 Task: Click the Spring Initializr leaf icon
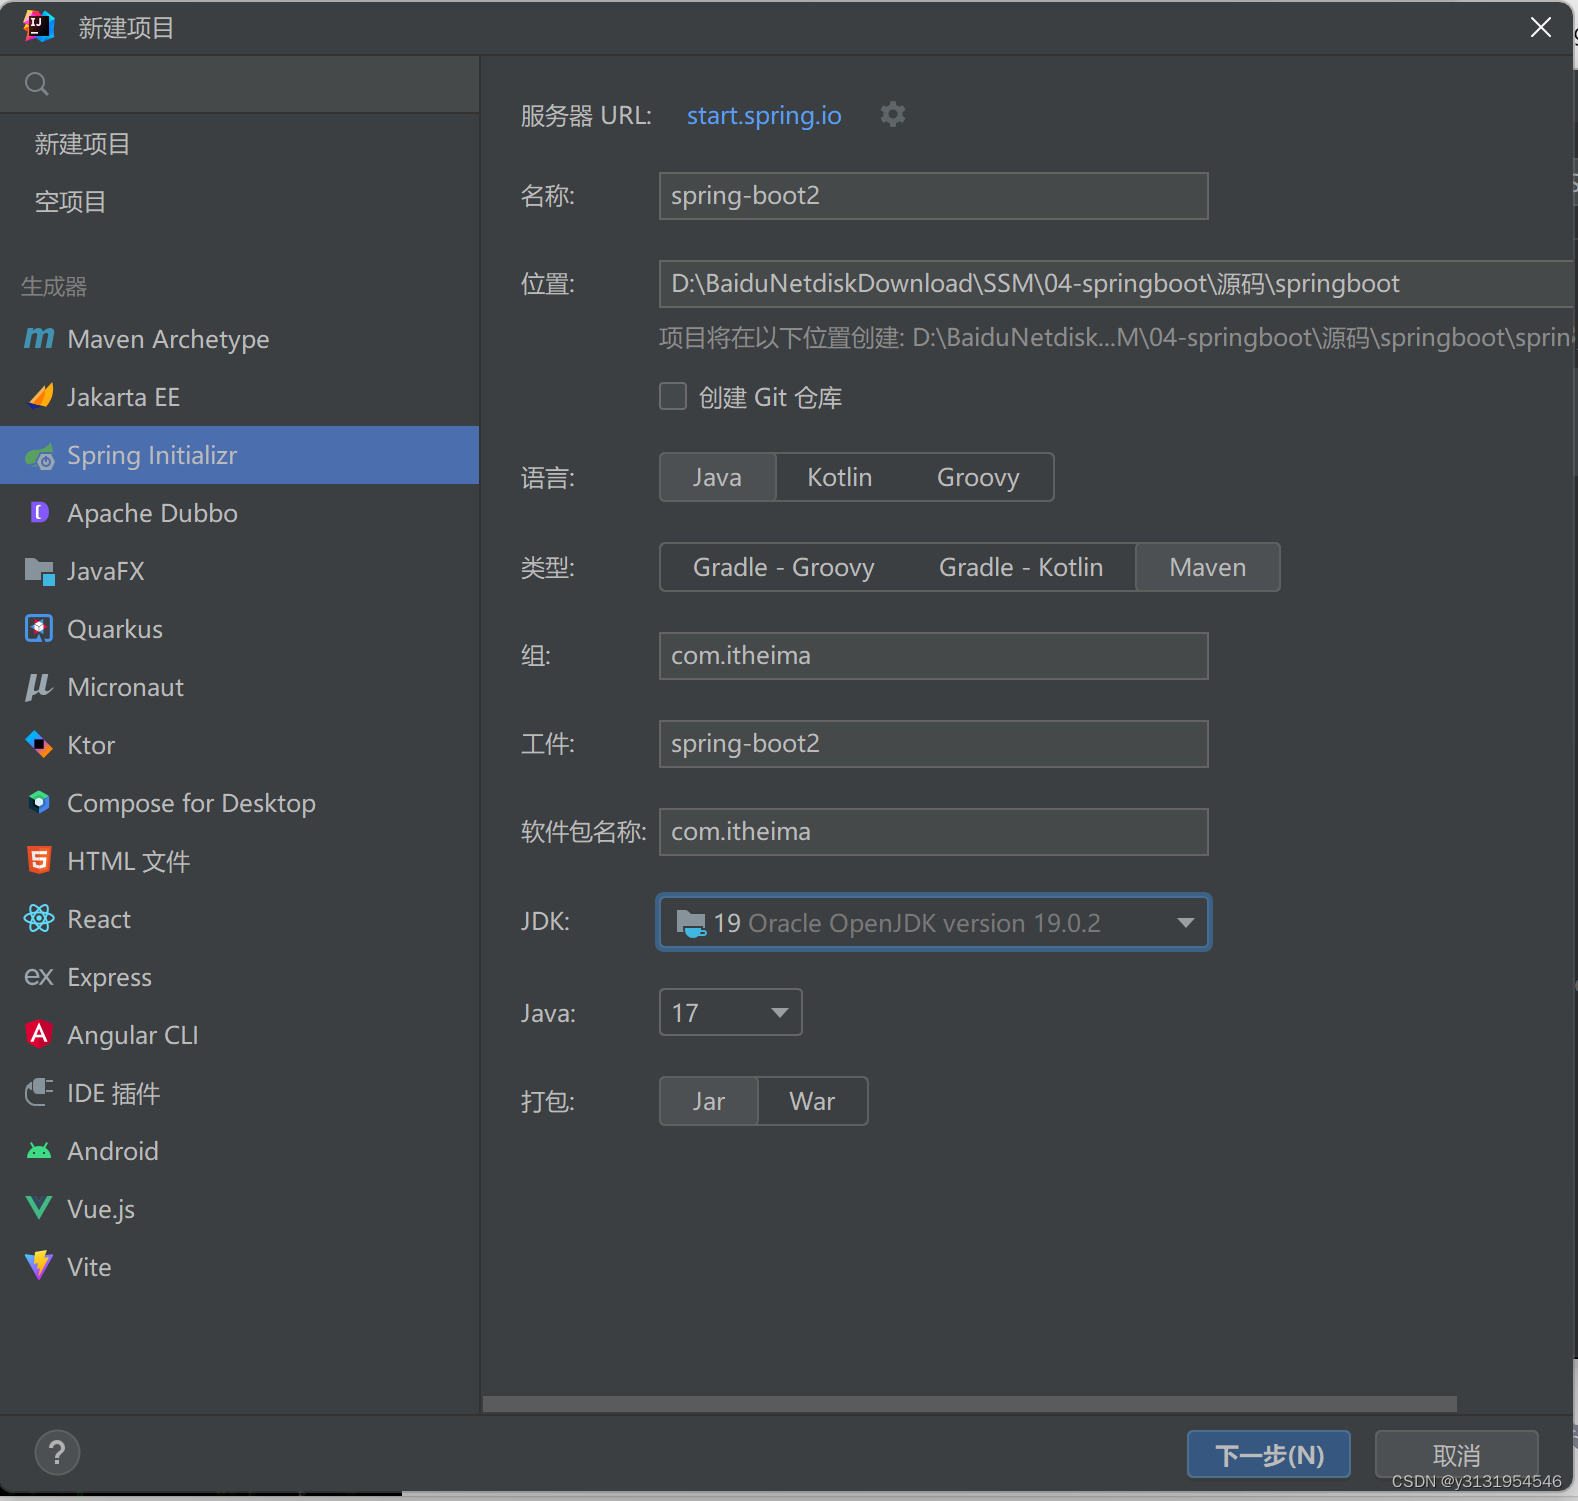40,456
